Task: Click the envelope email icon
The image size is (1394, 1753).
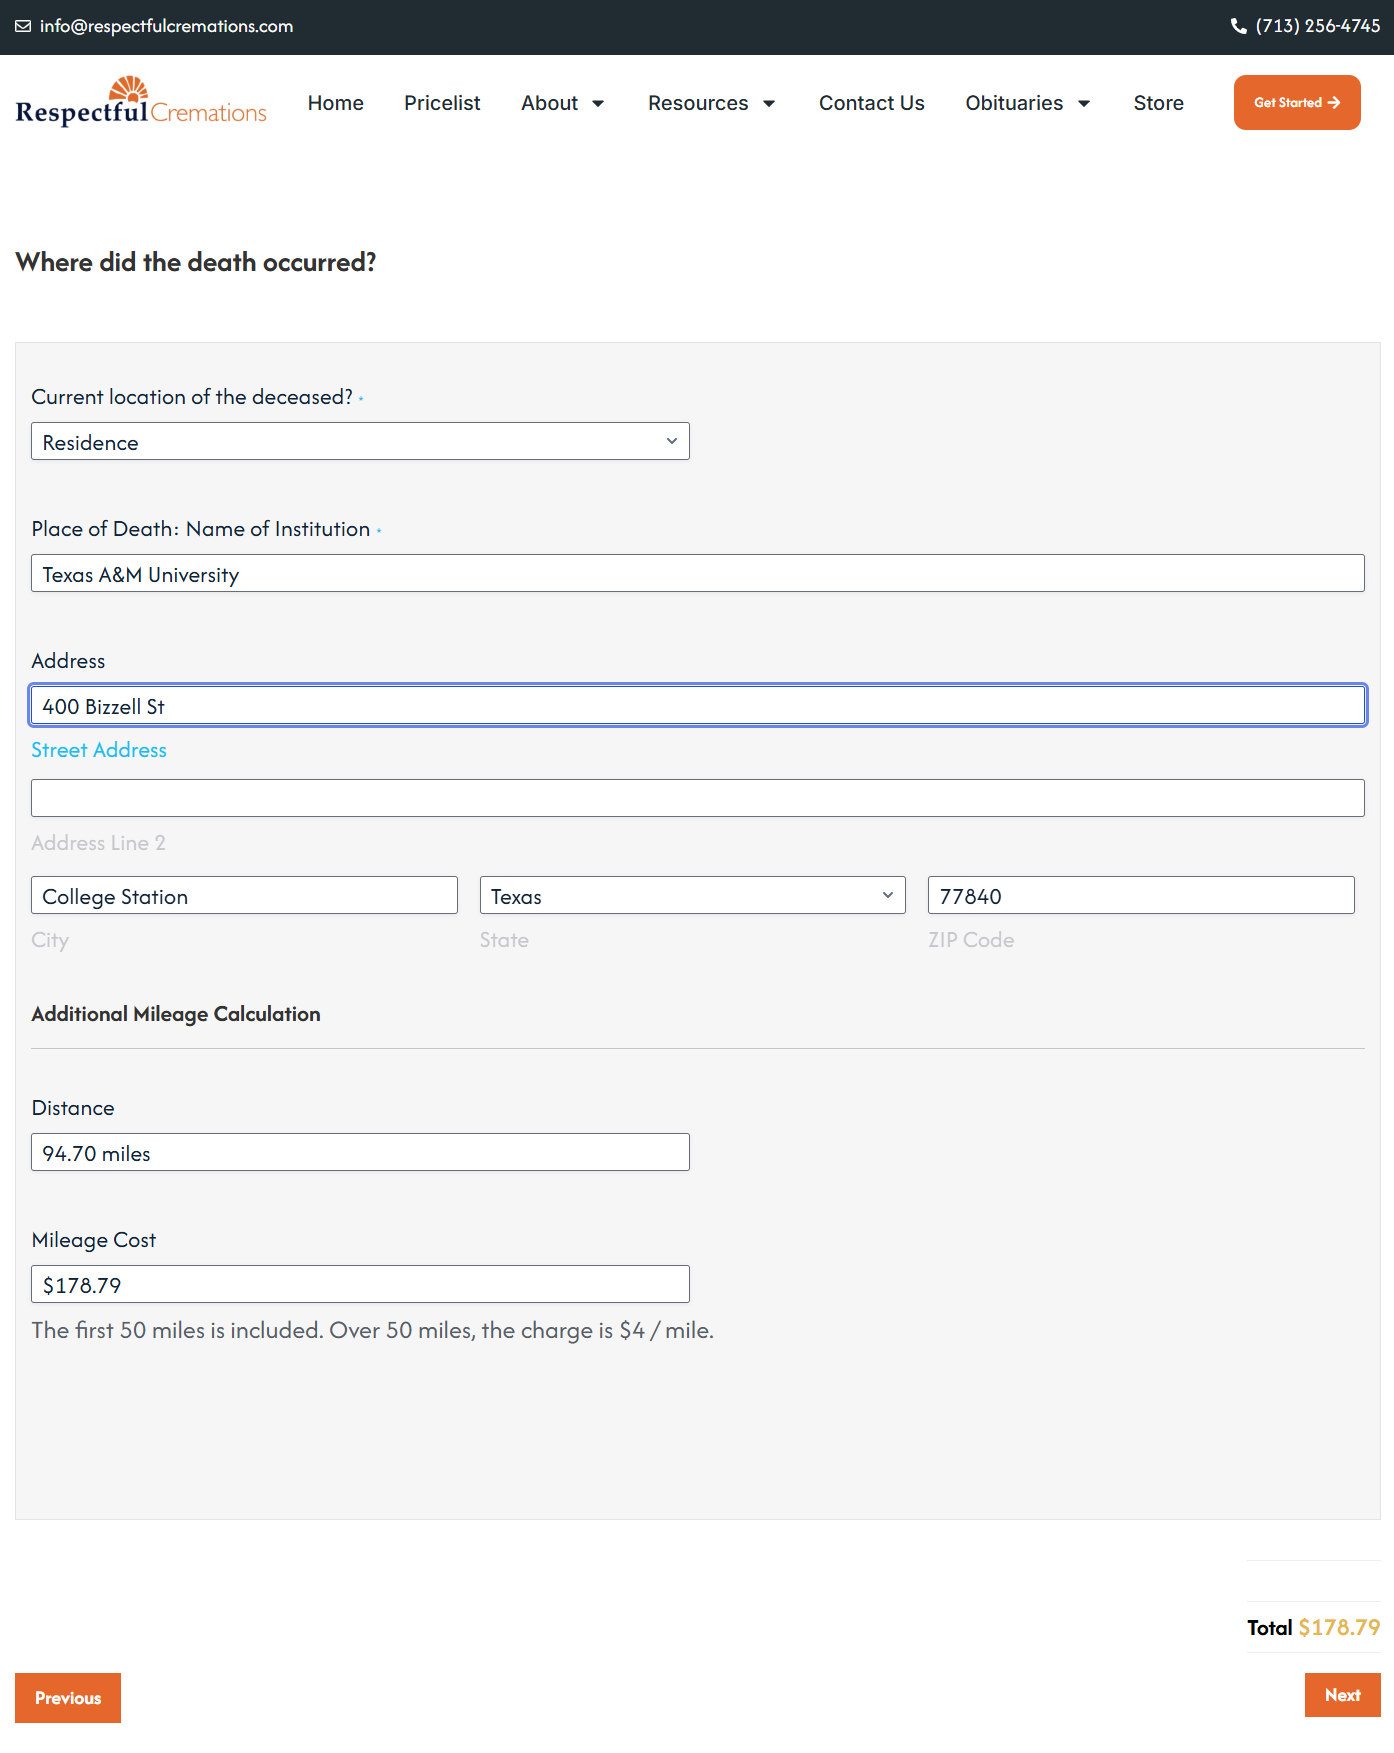Action: [x=23, y=26]
